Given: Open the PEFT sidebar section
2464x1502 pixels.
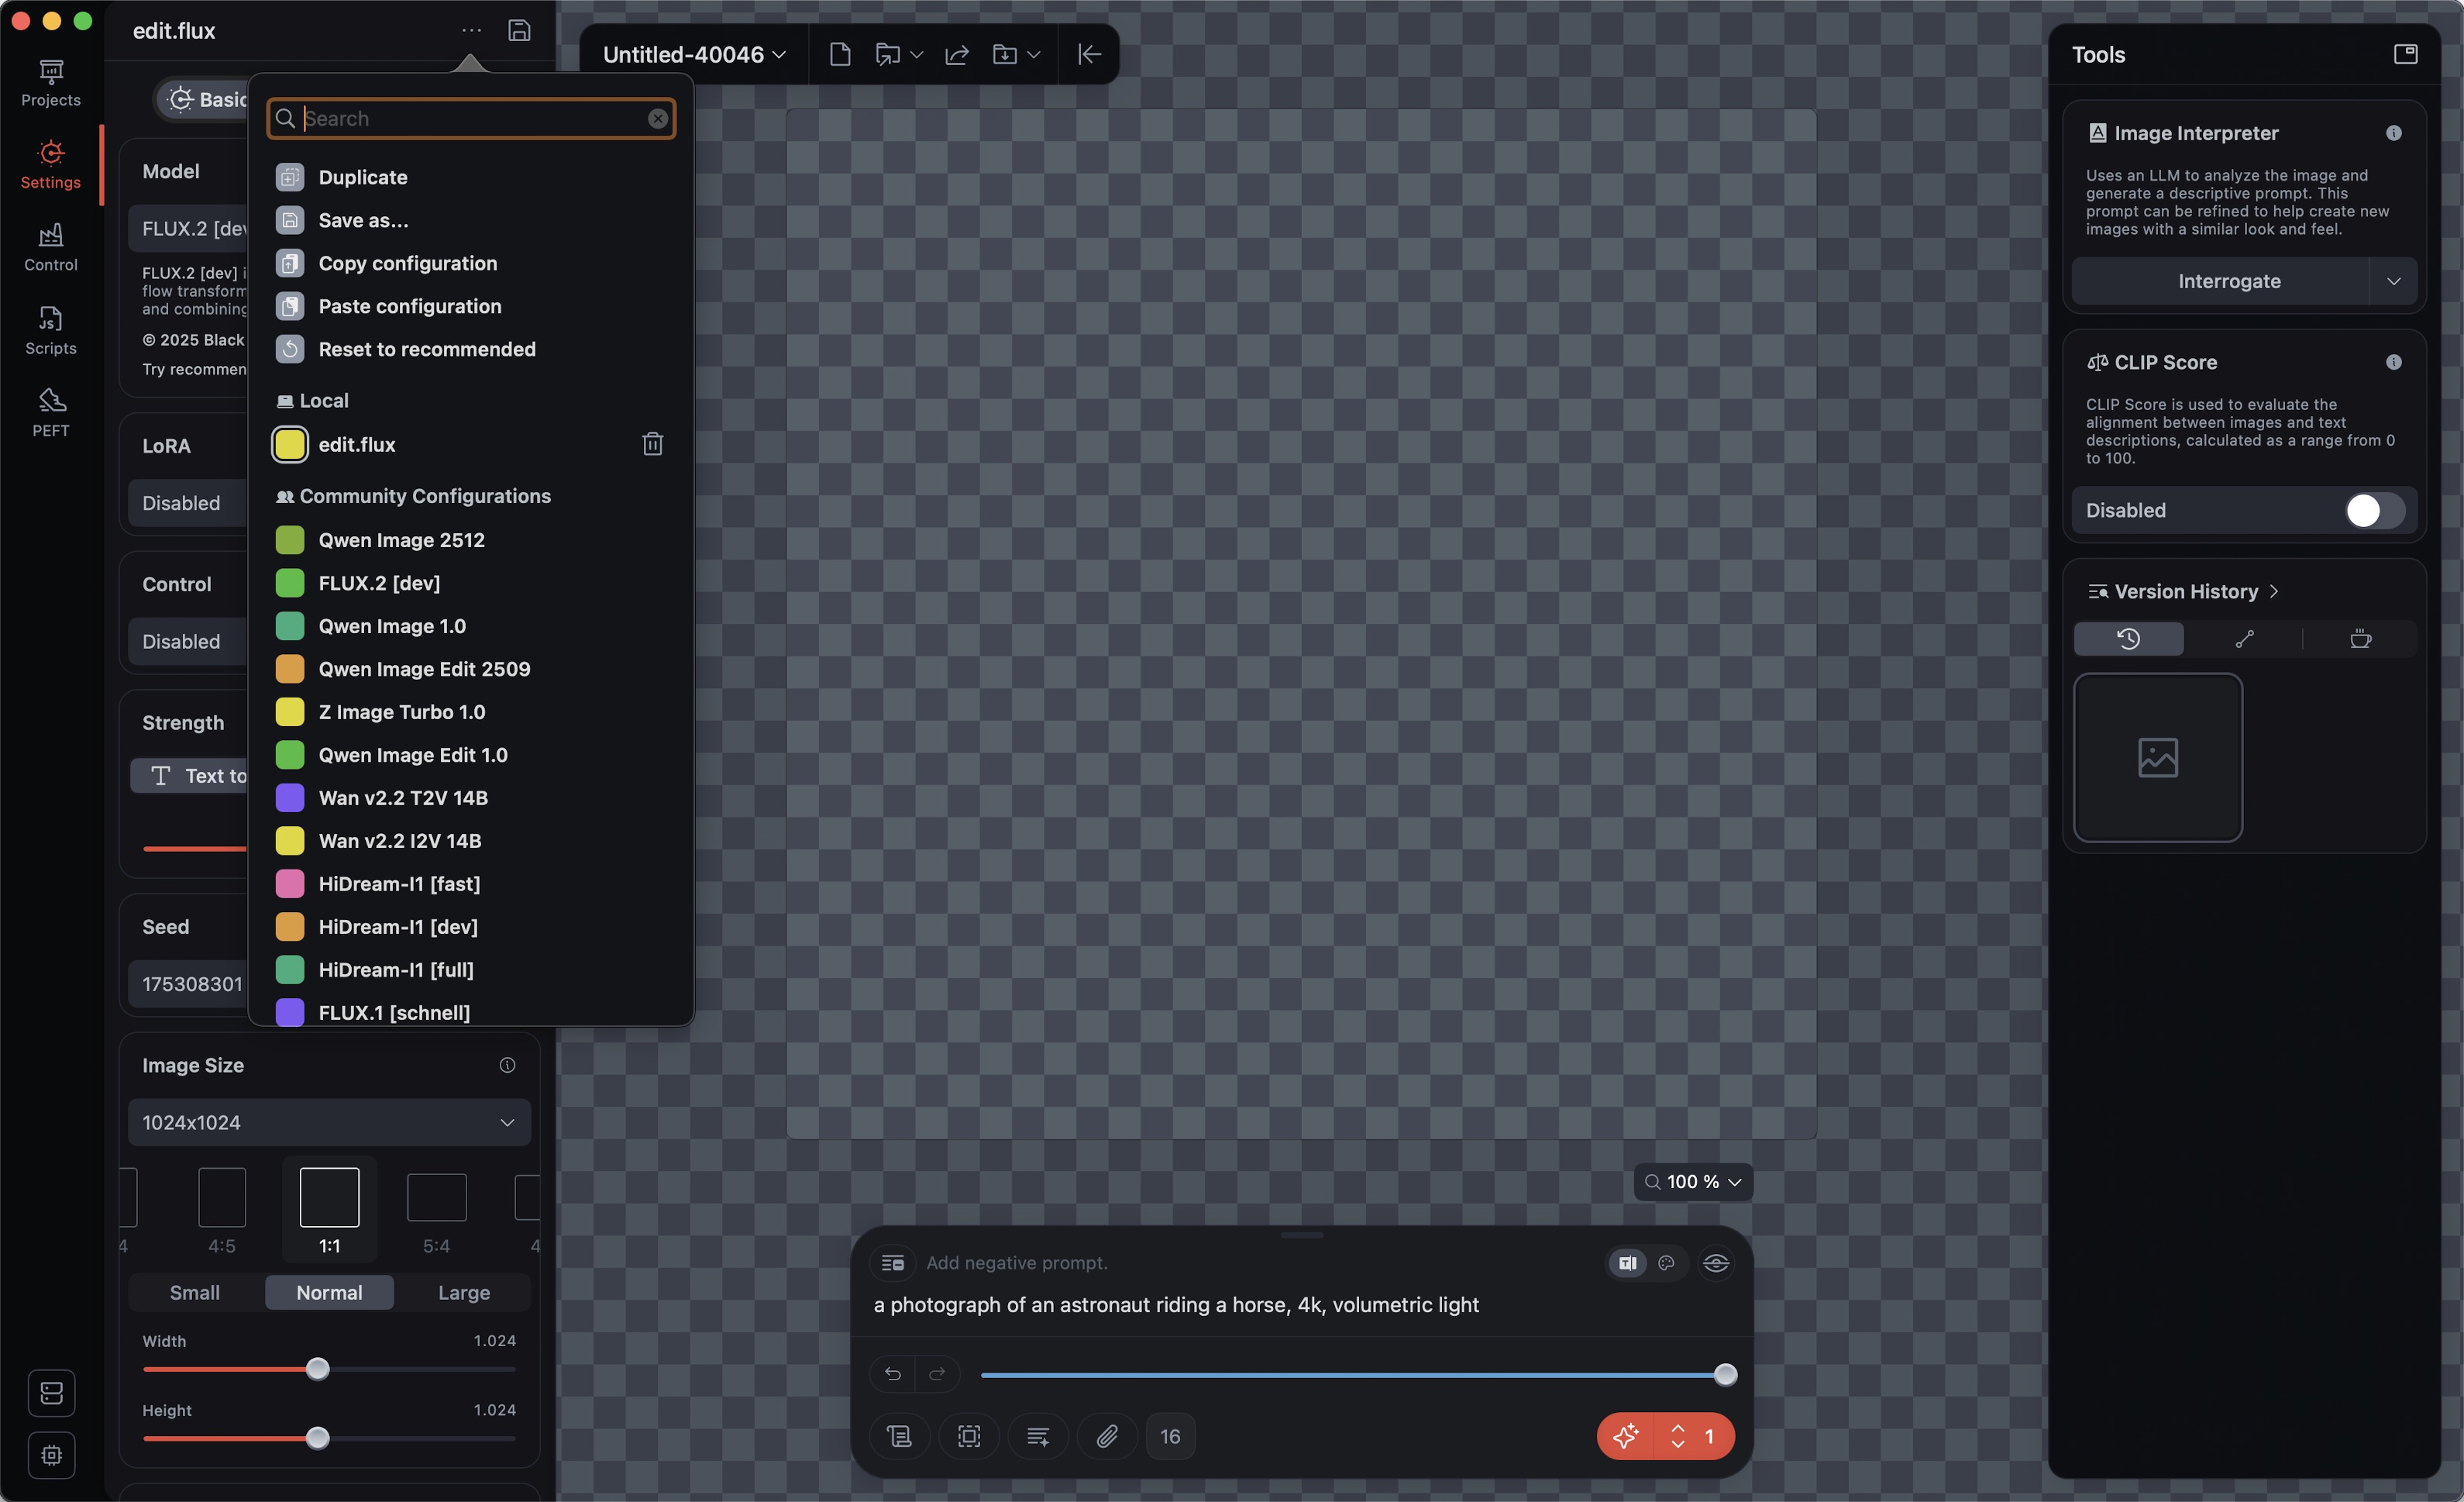Looking at the screenshot, I should coord(51,412).
